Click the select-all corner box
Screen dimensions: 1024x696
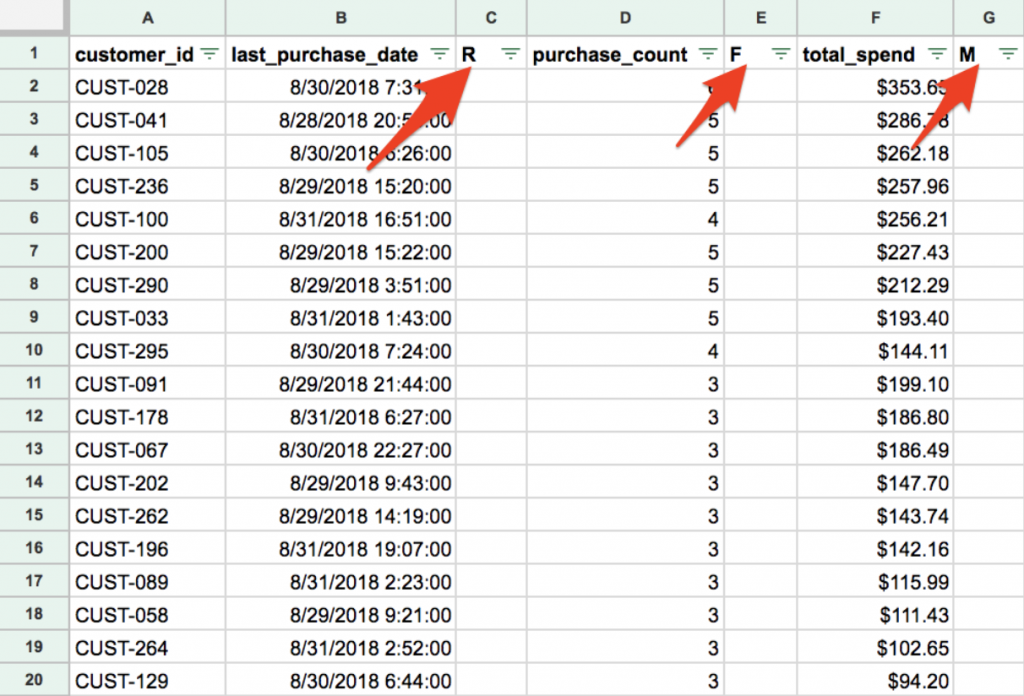34,16
